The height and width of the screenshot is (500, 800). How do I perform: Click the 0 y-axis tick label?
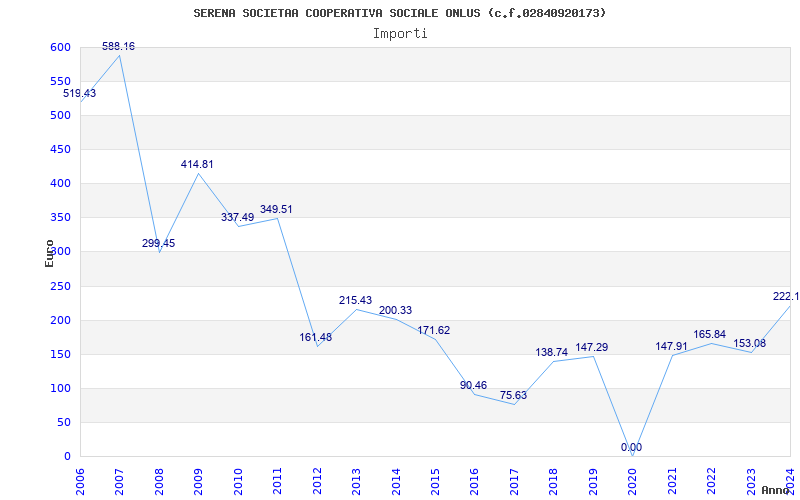pyautogui.click(x=66, y=456)
